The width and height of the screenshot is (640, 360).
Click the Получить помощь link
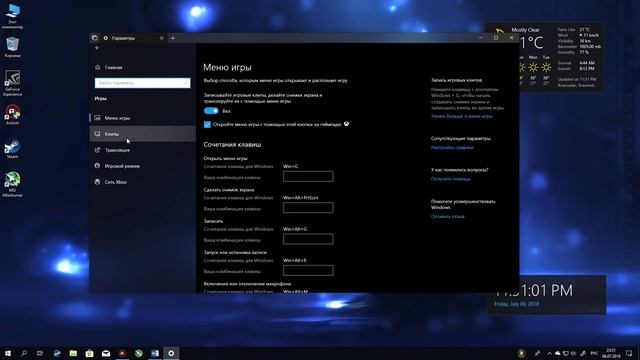[x=451, y=179]
